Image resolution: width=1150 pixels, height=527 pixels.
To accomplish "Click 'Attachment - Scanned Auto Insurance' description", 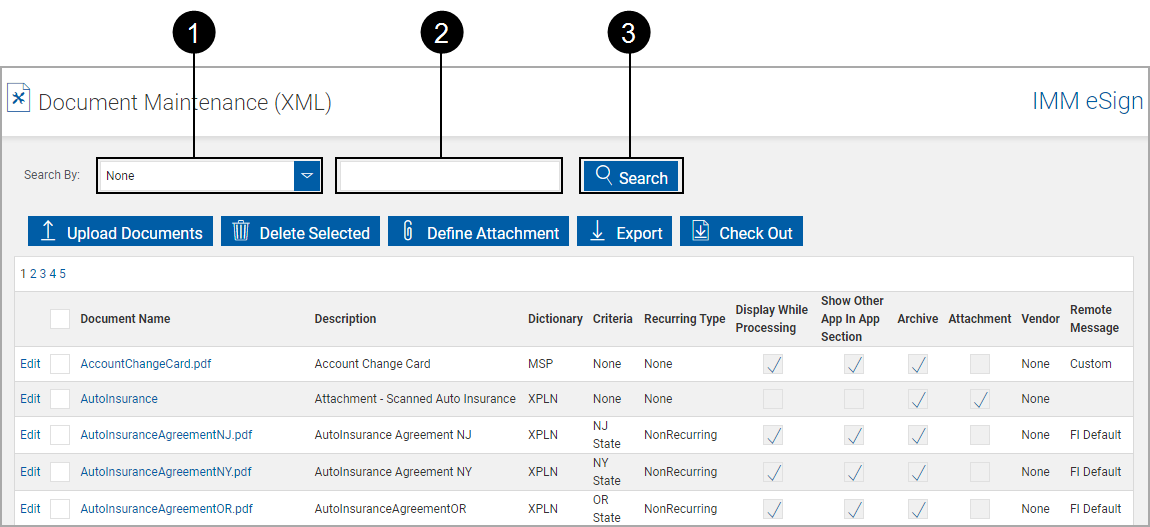I will pos(415,399).
